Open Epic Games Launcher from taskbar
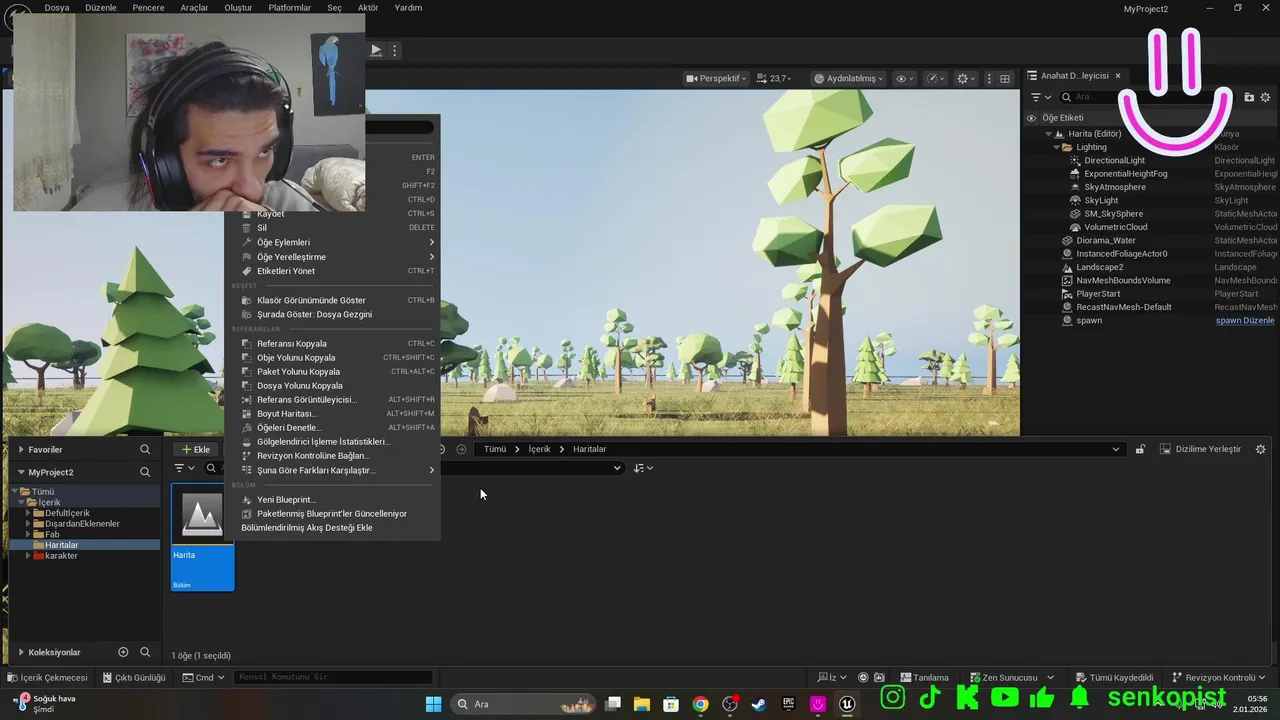The height and width of the screenshot is (720, 1280). 789,704
